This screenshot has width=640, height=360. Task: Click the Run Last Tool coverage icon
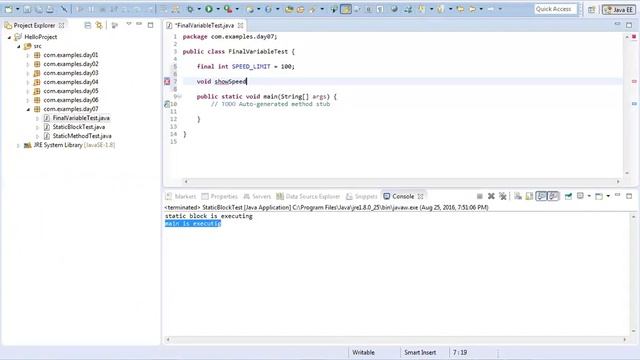coord(228,9)
